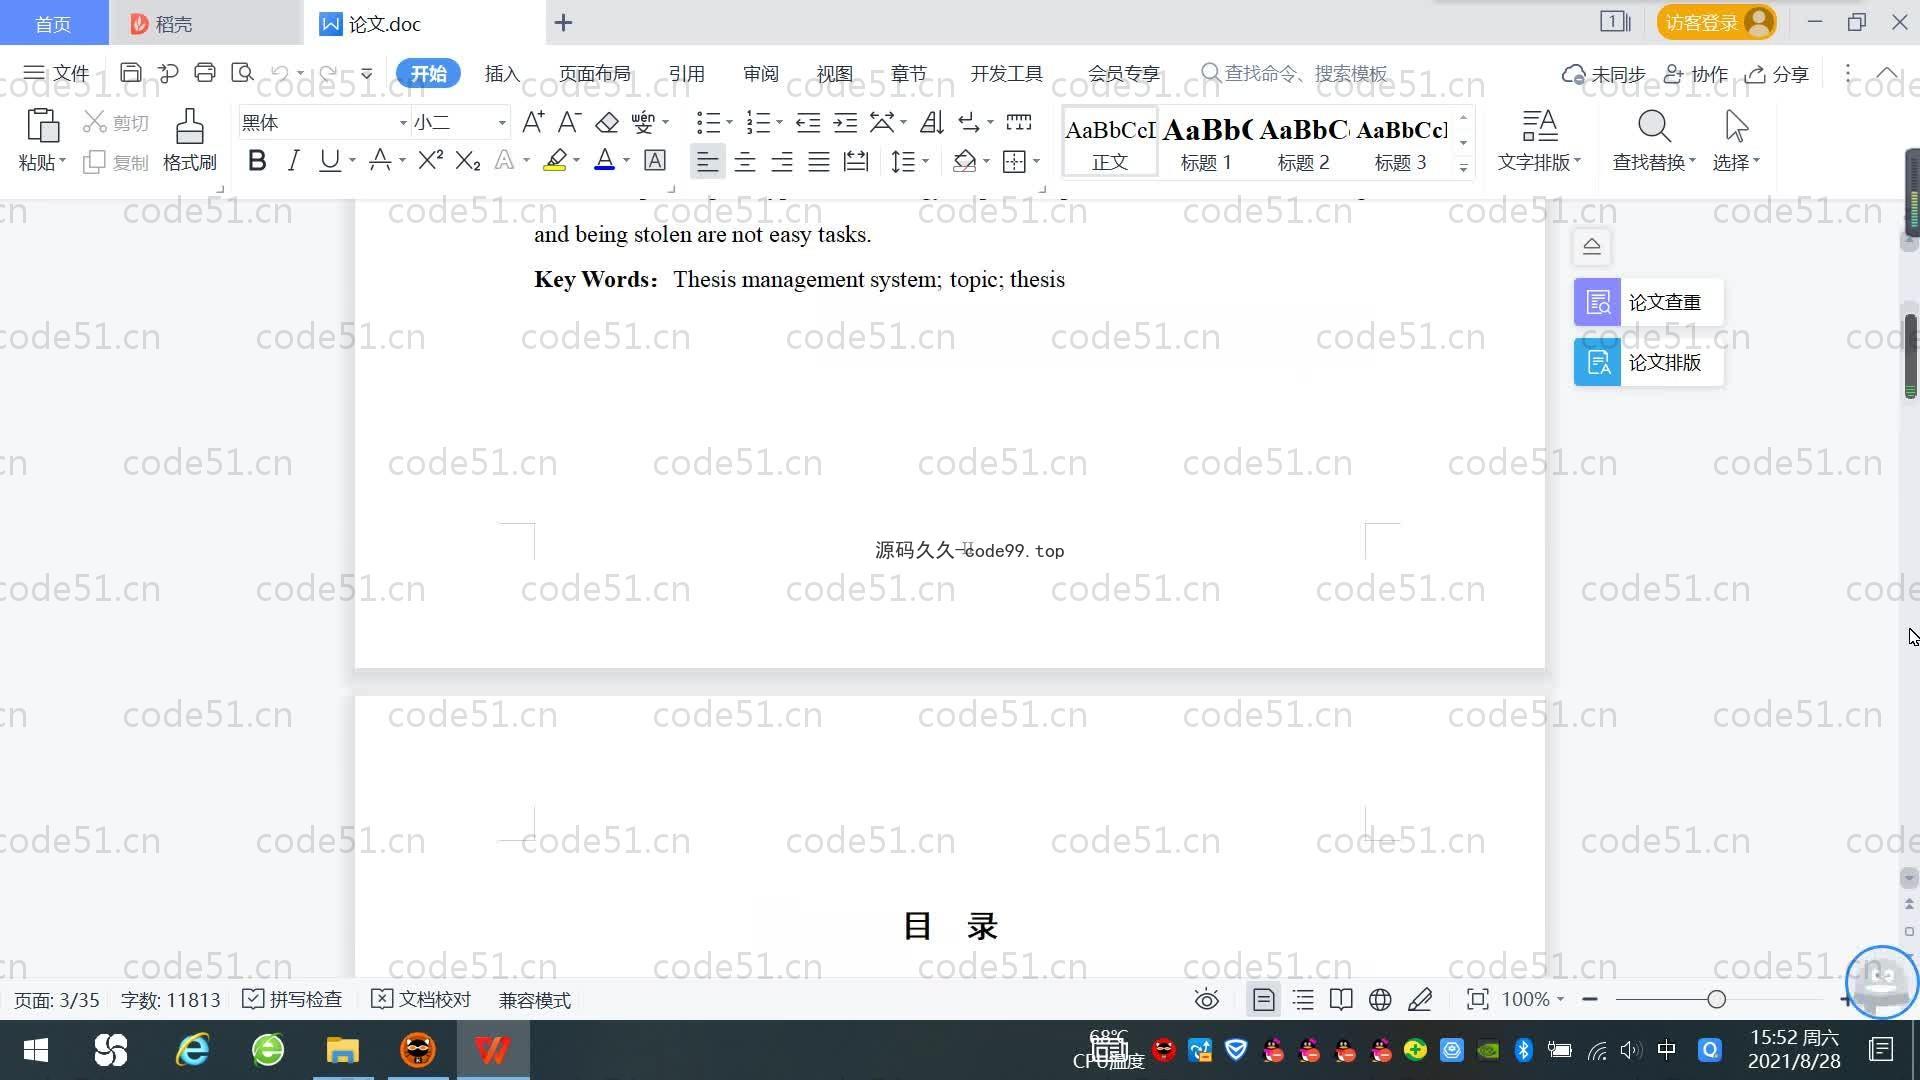Open the File (文件) menu
The image size is (1920, 1080).
(x=56, y=73)
